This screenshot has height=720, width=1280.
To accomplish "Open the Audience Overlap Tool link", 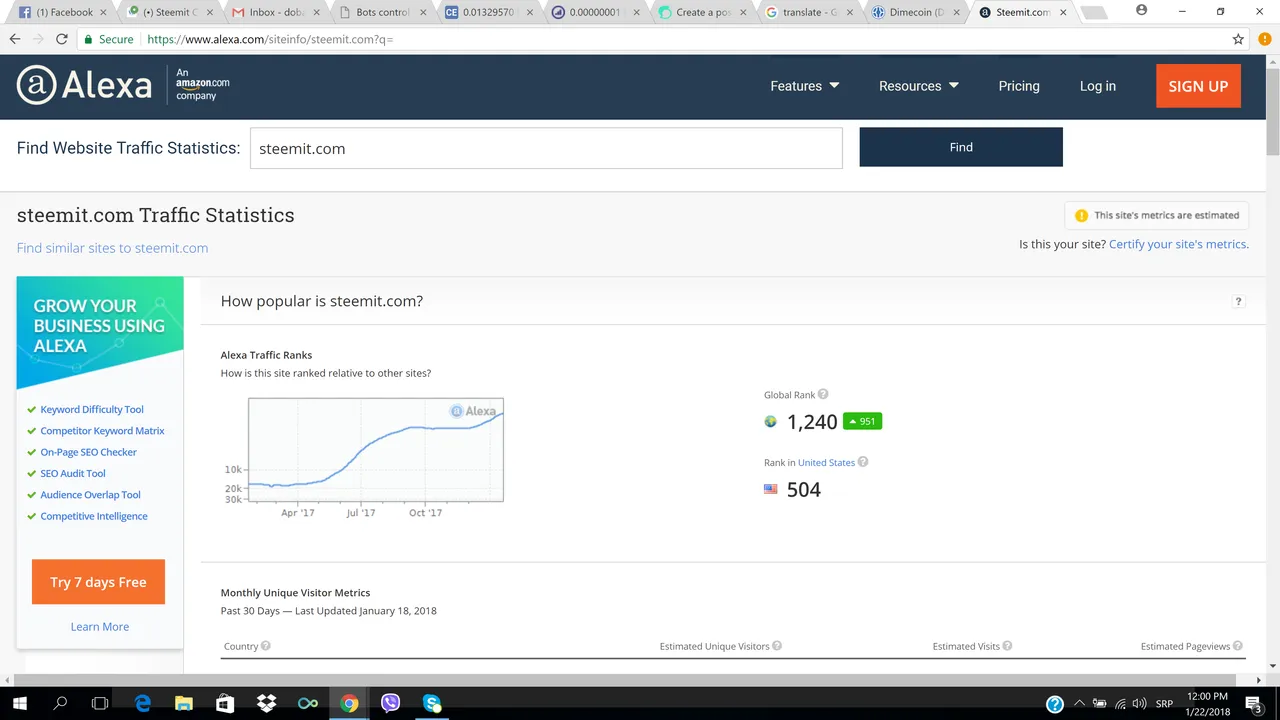I will pyautogui.click(x=90, y=495).
